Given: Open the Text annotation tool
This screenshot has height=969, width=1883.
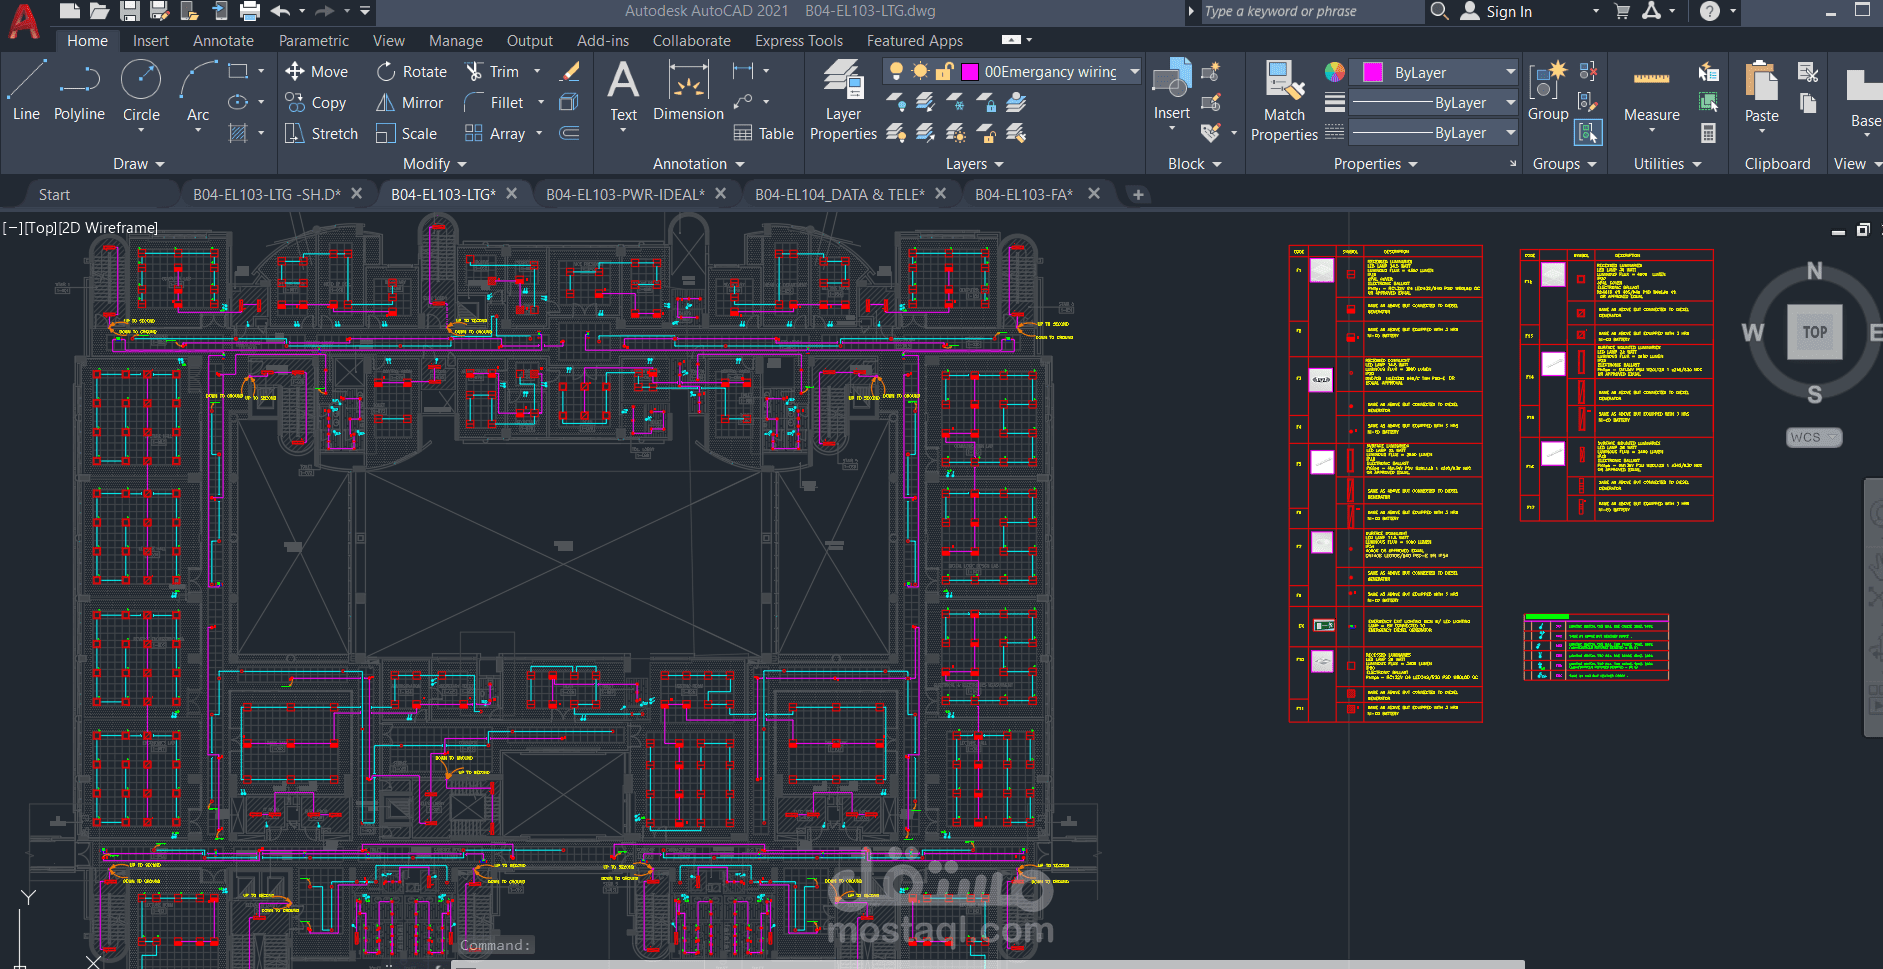Looking at the screenshot, I should (623, 91).
